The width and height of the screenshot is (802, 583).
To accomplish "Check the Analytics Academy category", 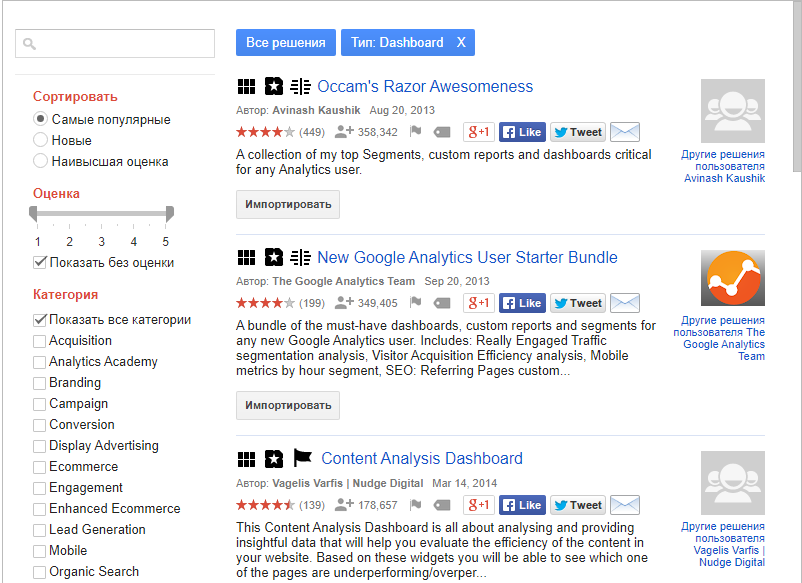I will pos(39,362).
